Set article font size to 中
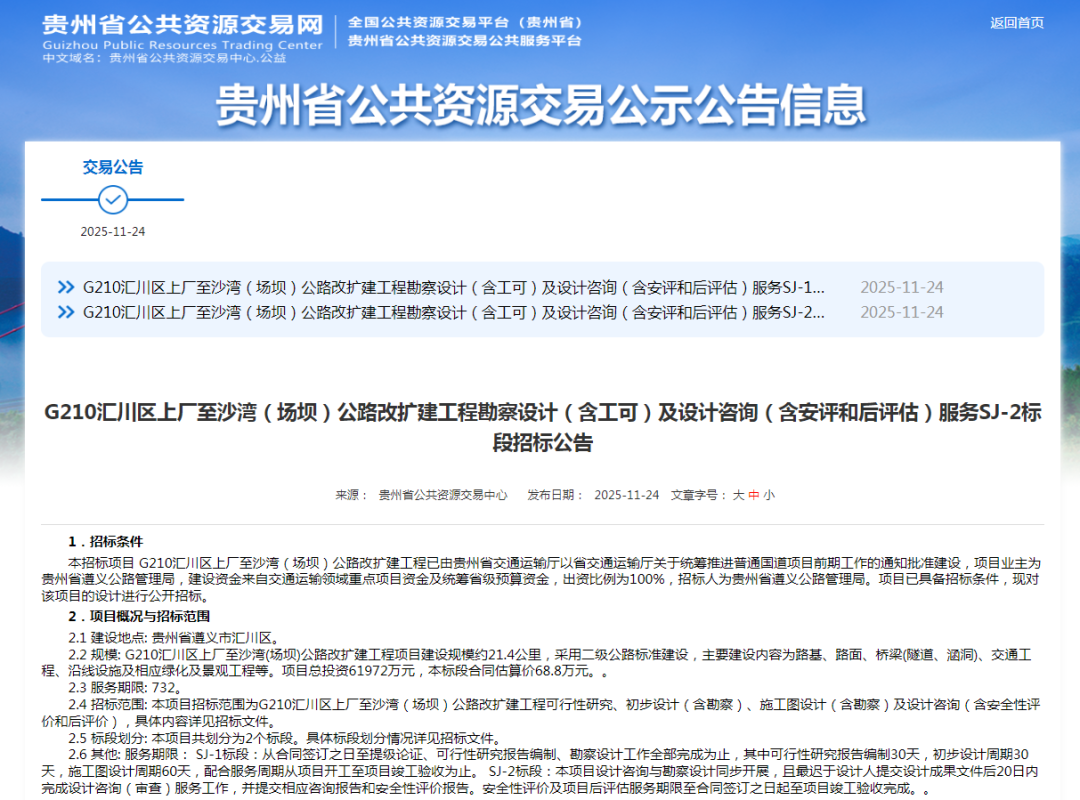Screen dimensions: 1080x800 click(x=753, y=495)
